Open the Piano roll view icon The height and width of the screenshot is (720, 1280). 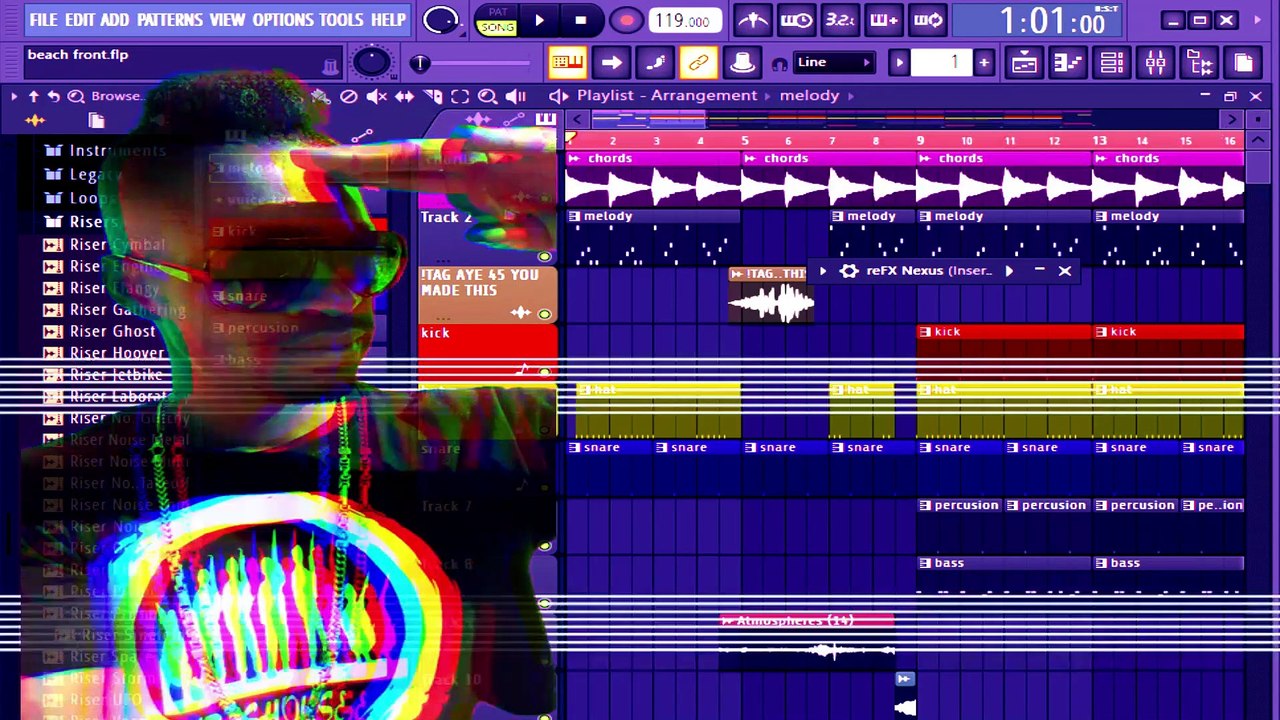tap(1068, 63)
